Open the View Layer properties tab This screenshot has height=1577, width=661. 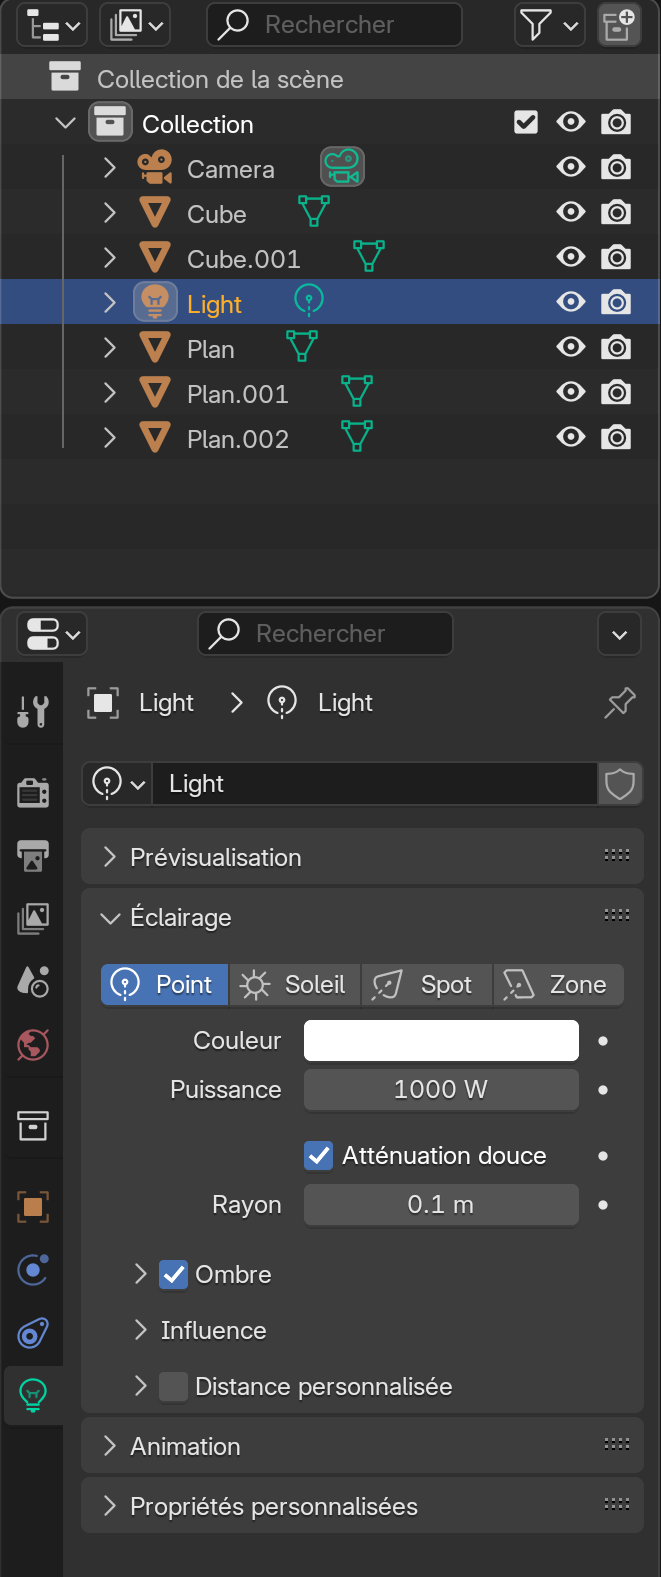pyautogui.click(x=33, y=918)
